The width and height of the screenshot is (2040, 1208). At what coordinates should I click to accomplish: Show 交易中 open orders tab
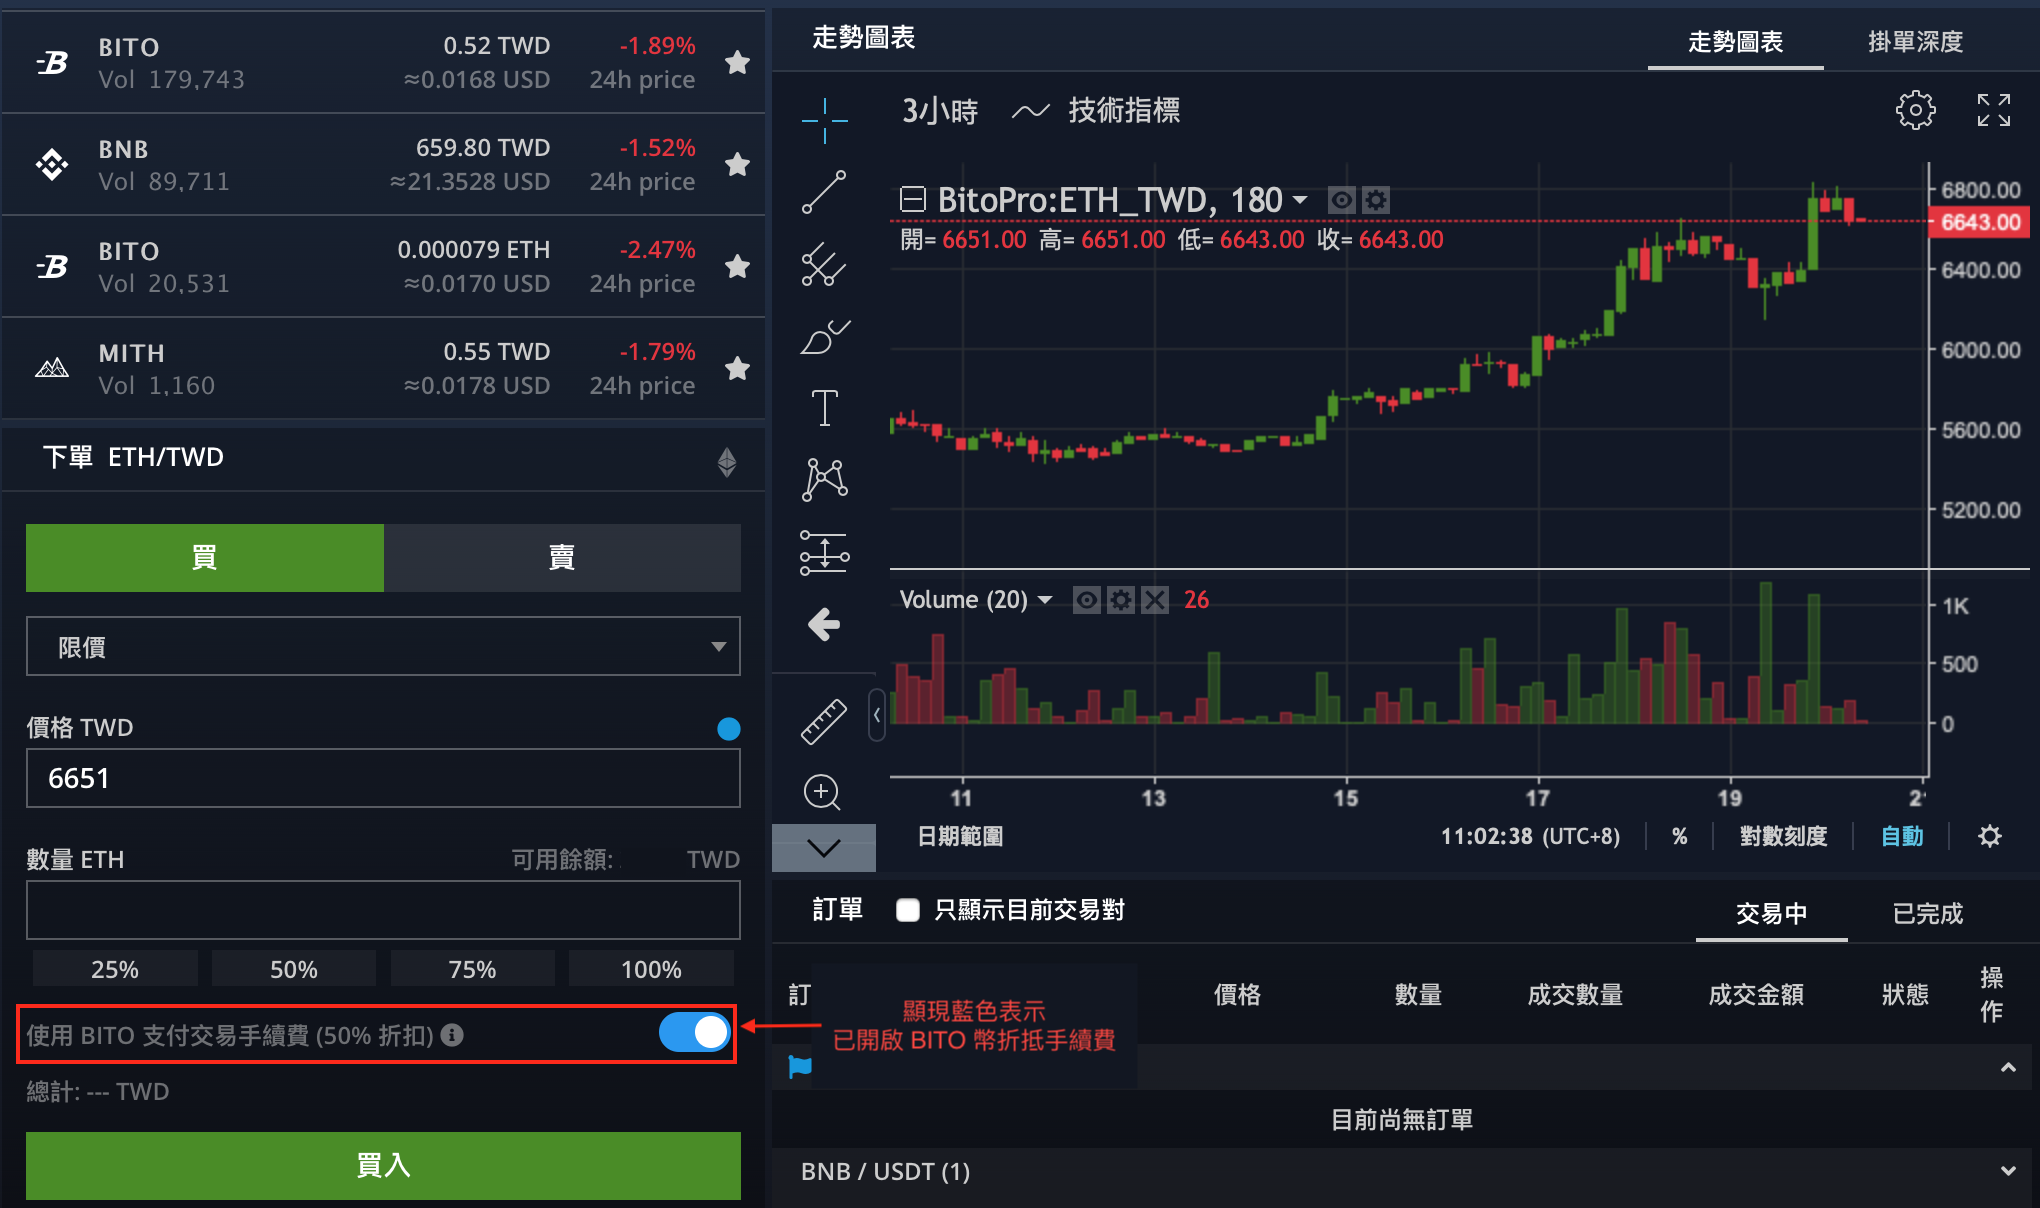pos(1771,913)
